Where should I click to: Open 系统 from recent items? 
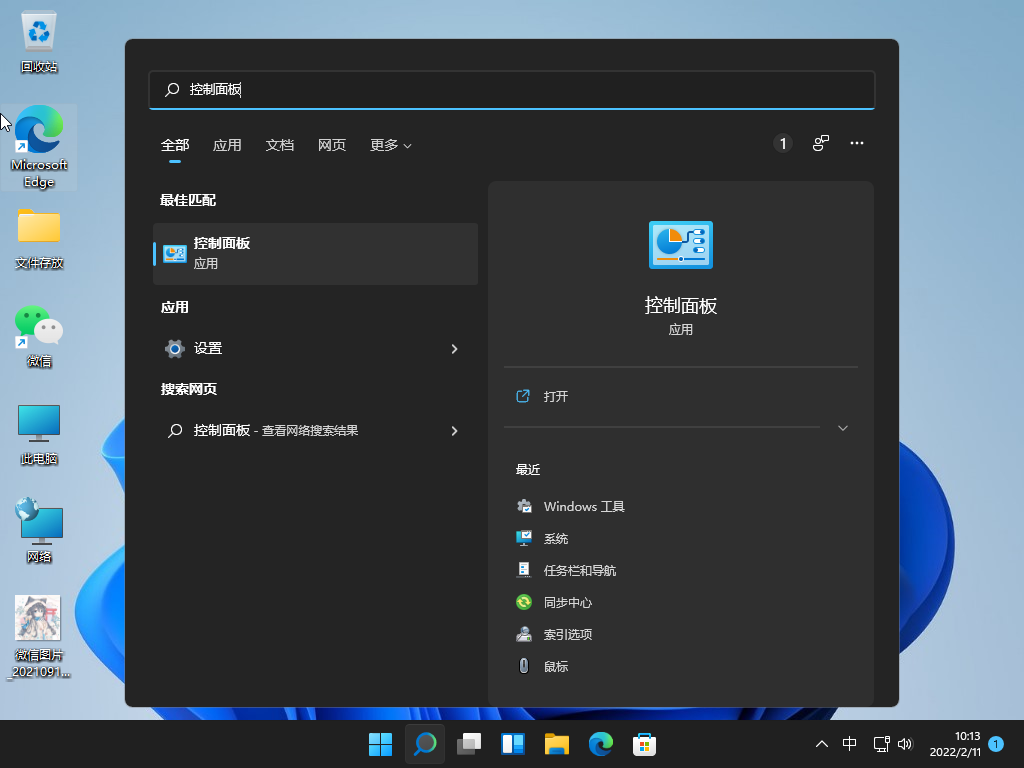[555, 539]
